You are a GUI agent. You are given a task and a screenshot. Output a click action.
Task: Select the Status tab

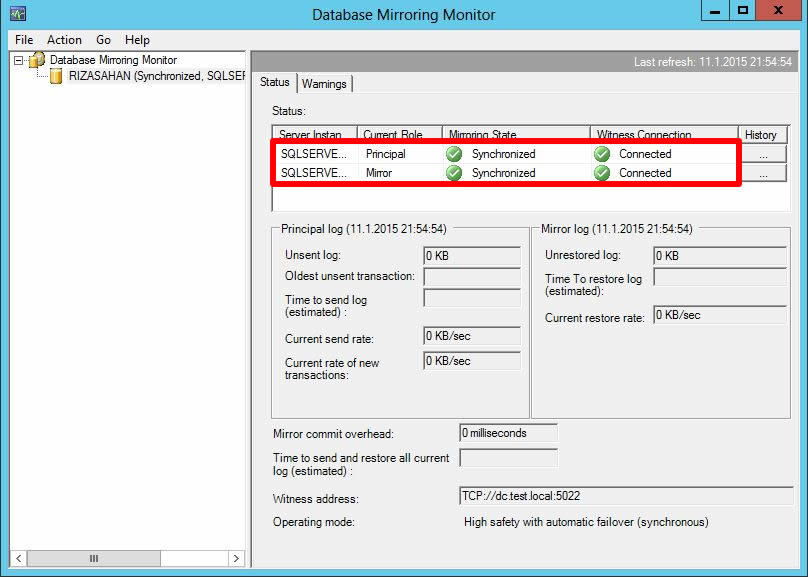click(x=275, y=83)
